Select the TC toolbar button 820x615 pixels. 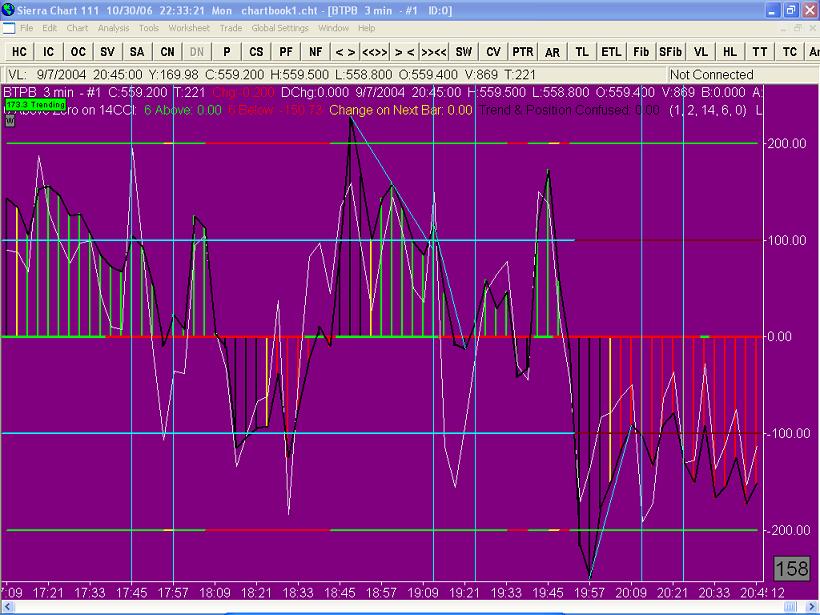[x=790, y=52]
